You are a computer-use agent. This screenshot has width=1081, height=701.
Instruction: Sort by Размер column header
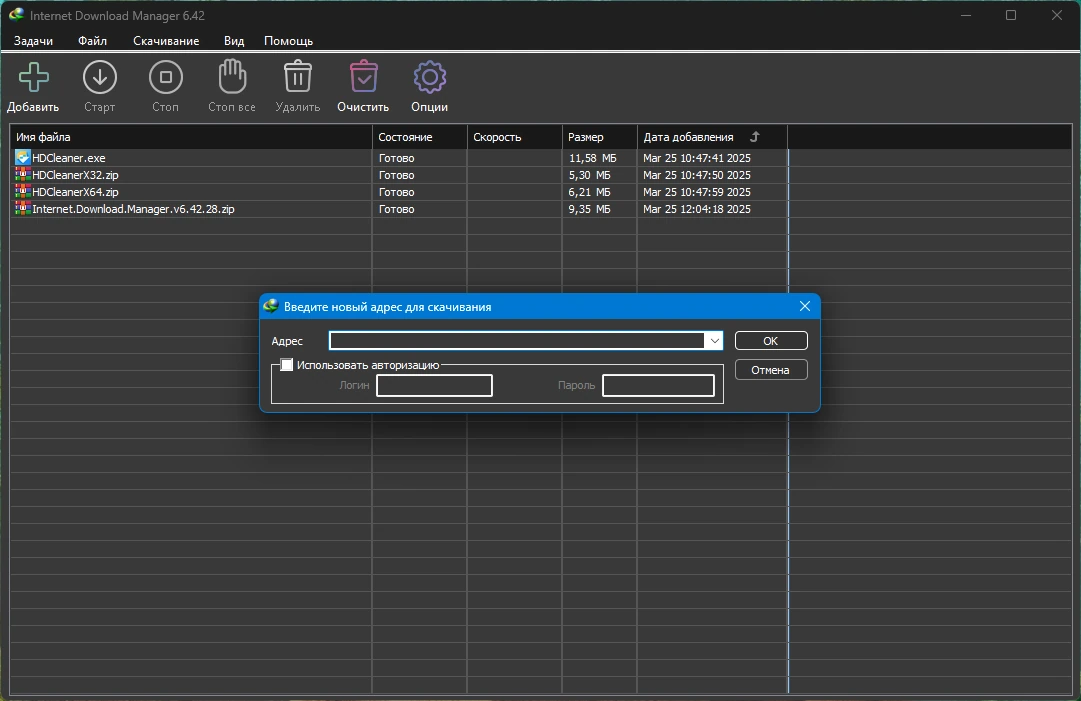600,136
